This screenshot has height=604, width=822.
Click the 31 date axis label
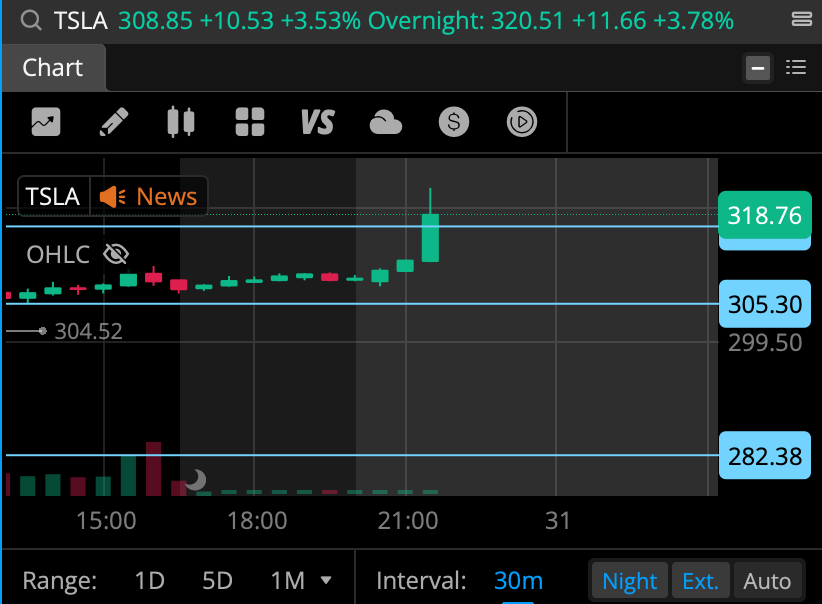tap(557, 521)
